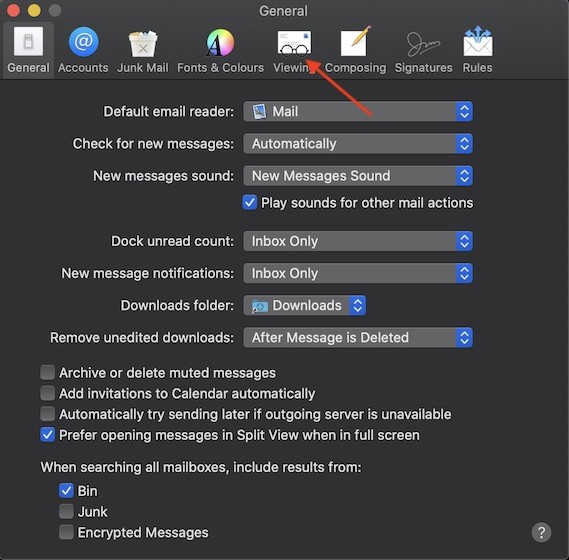Uncheck Bin in search results

pos(66,491)
